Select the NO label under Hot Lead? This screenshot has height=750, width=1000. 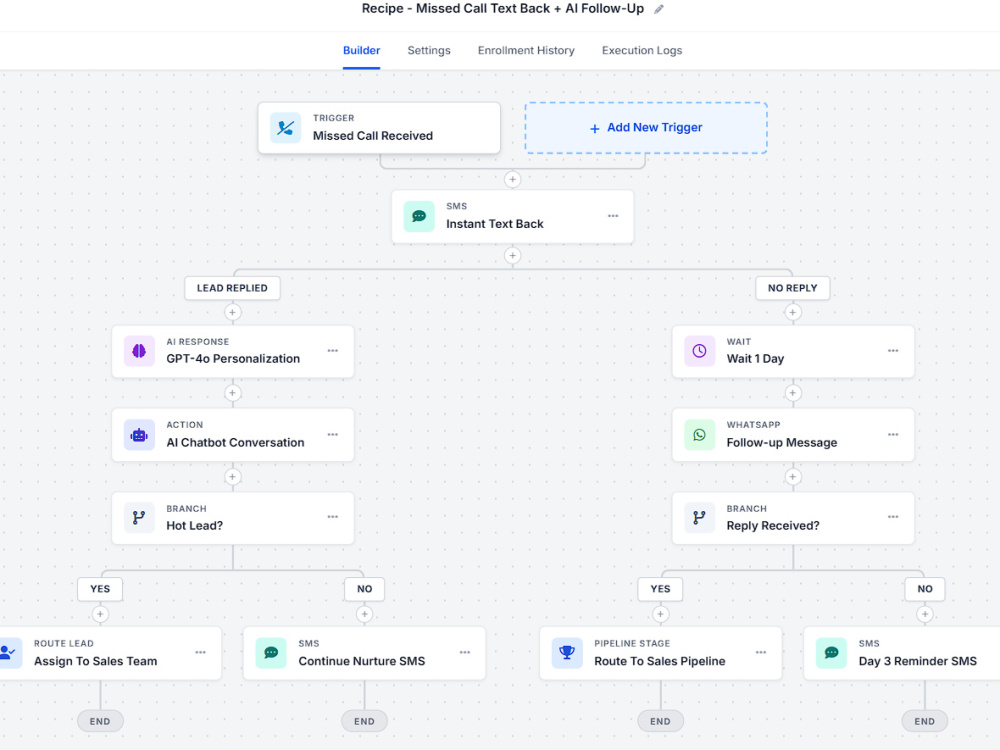coord(364,589)
